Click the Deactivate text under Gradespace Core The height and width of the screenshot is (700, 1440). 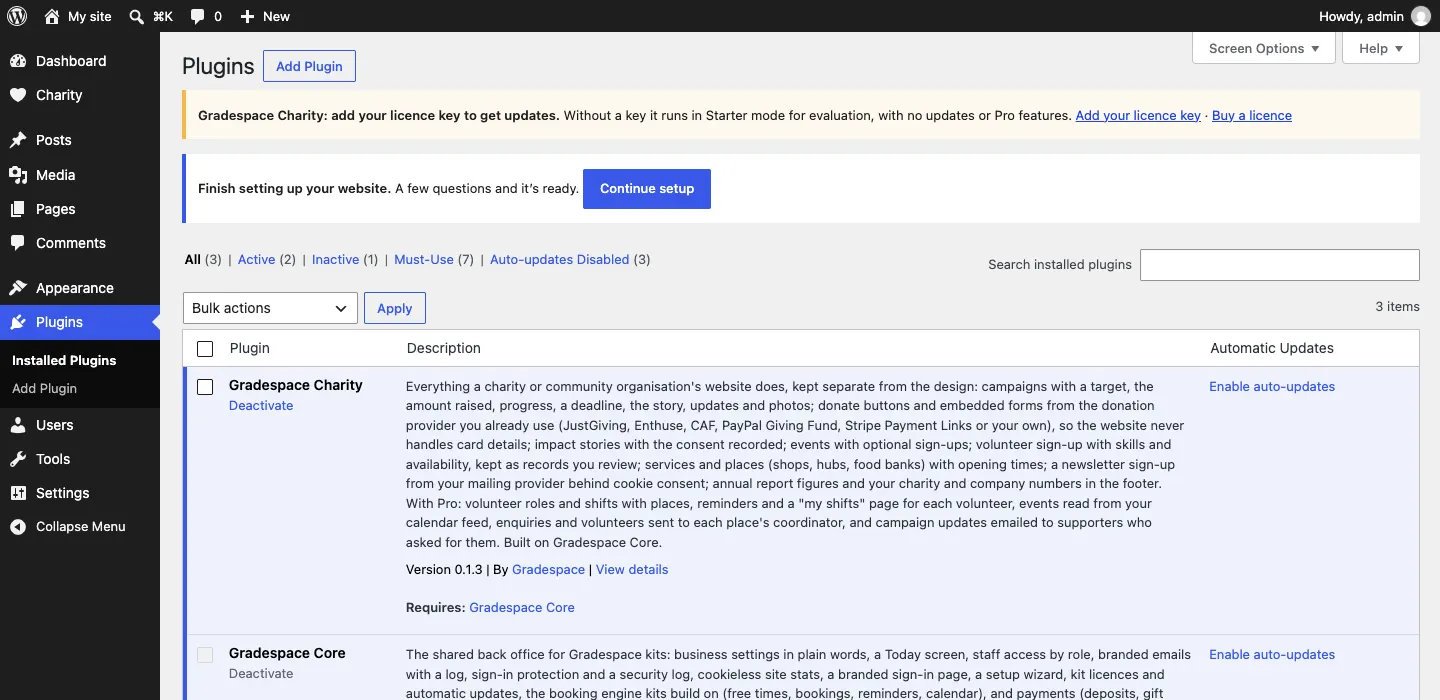(261, 673)
